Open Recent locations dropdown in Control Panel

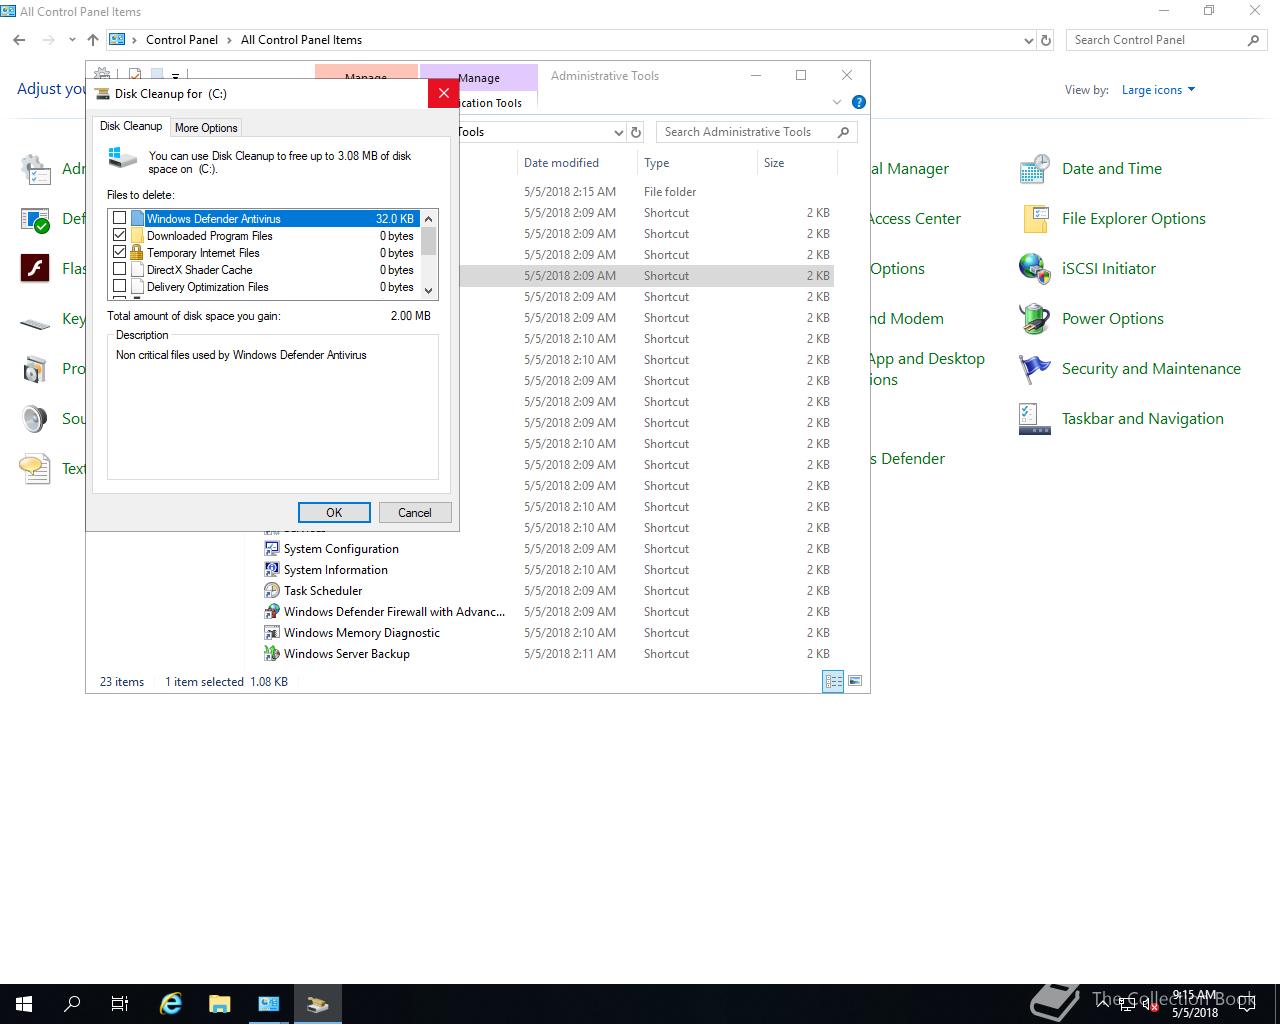72,40
